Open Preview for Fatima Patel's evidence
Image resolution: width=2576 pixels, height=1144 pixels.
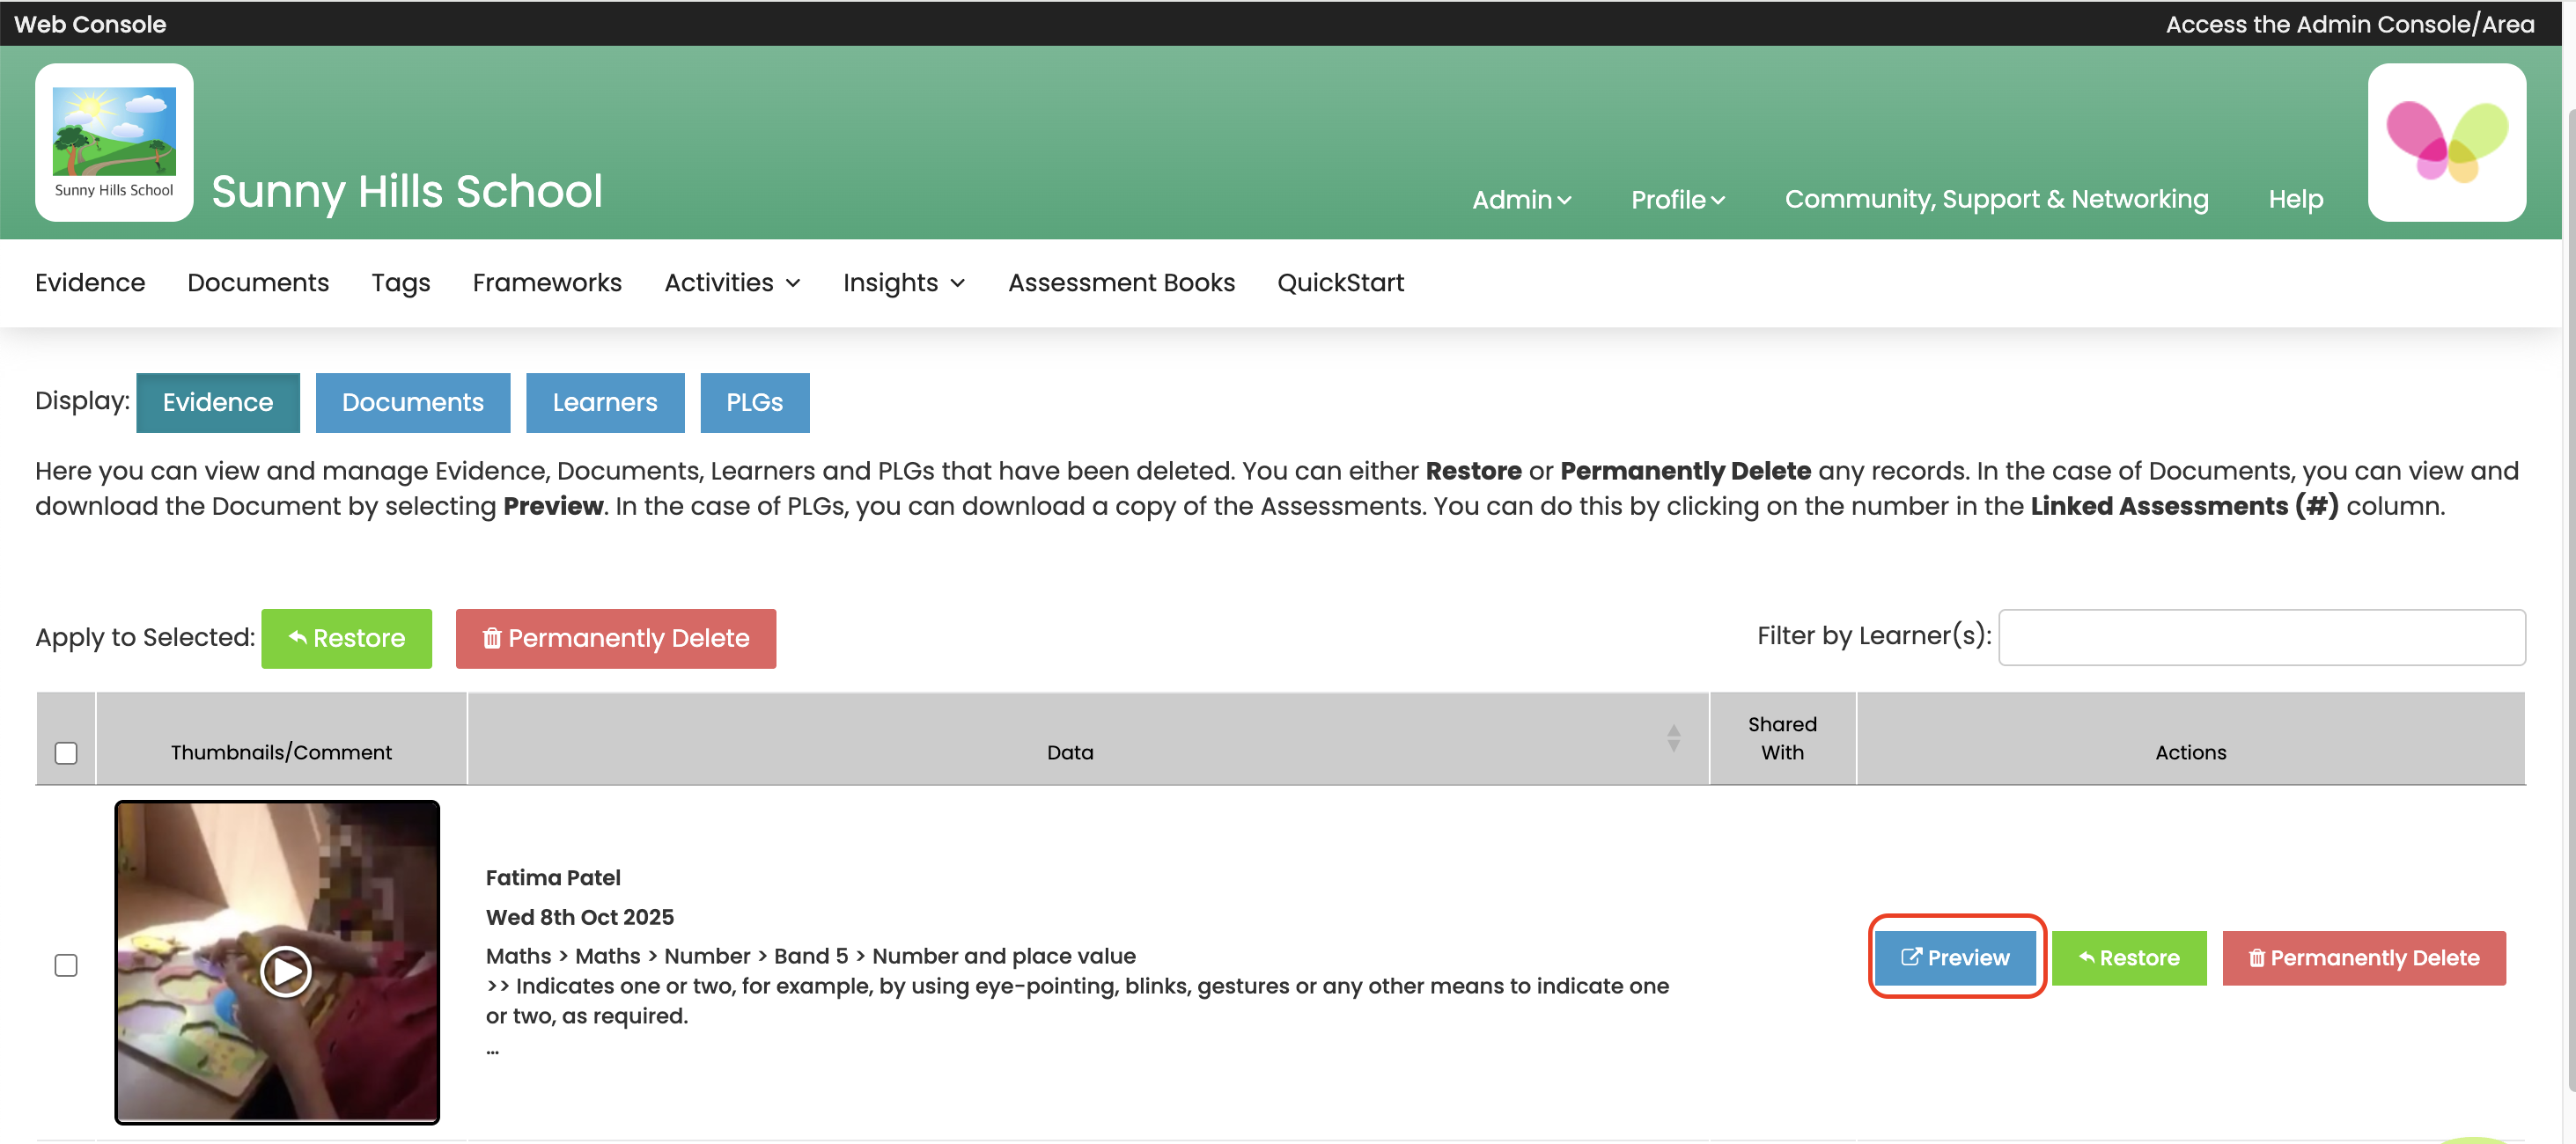[x=1955, y=958]
